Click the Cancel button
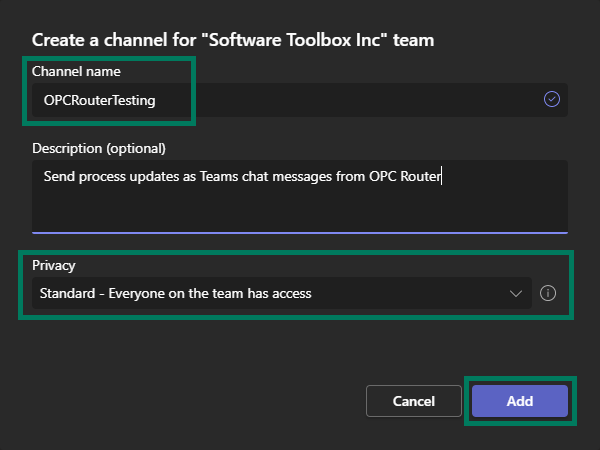This screenshot has height=450, width=600. coord(414,401)
